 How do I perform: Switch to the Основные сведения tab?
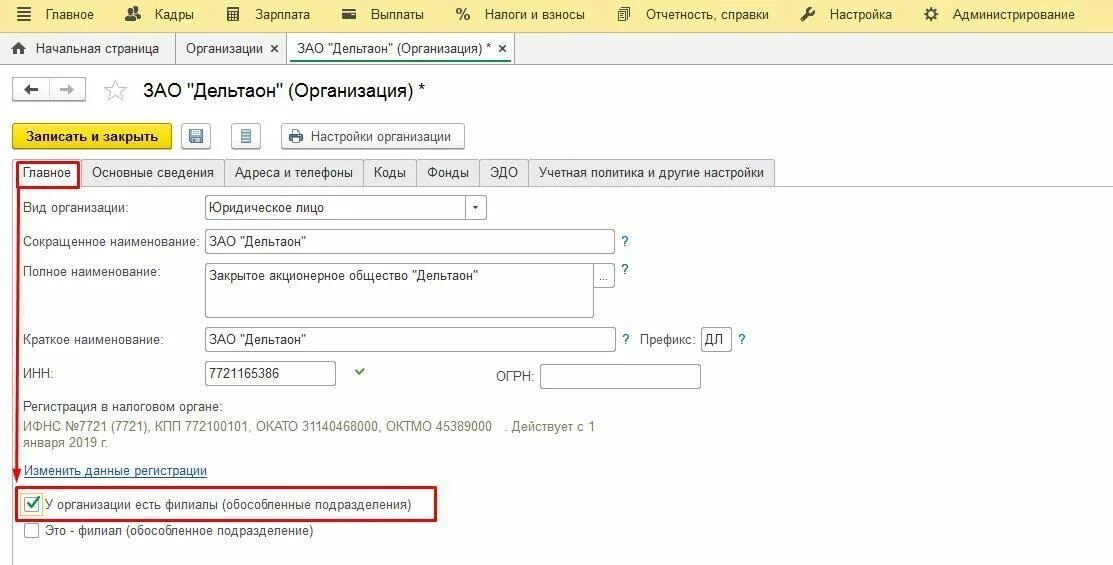tap(153, 172)
